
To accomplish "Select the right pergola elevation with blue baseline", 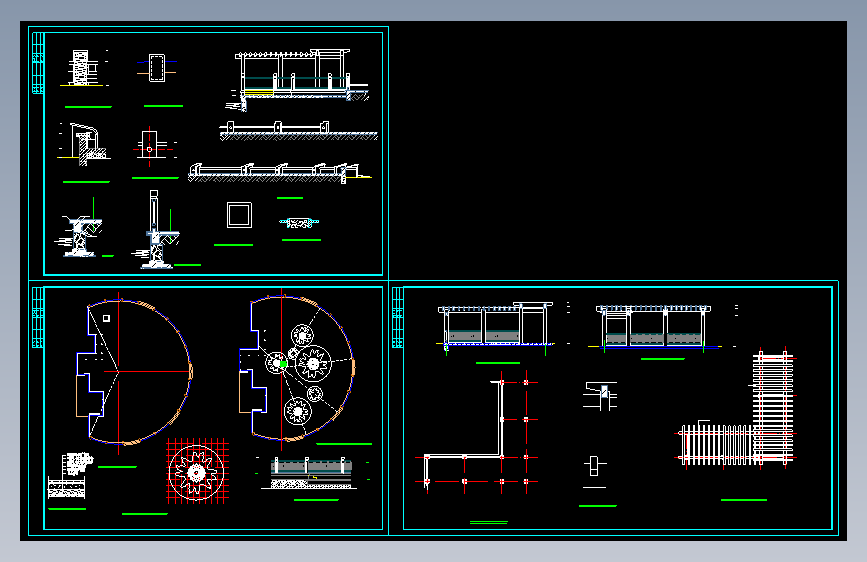I will (655, 327).
